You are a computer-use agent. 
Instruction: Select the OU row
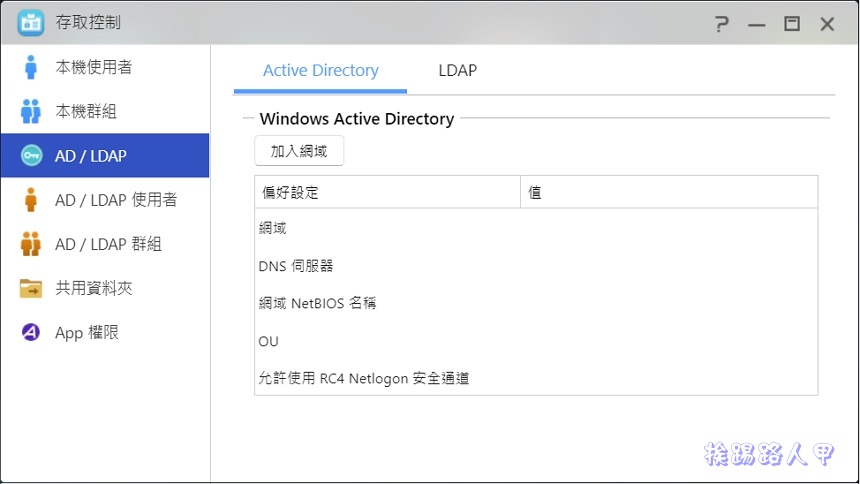coord(536,341)
